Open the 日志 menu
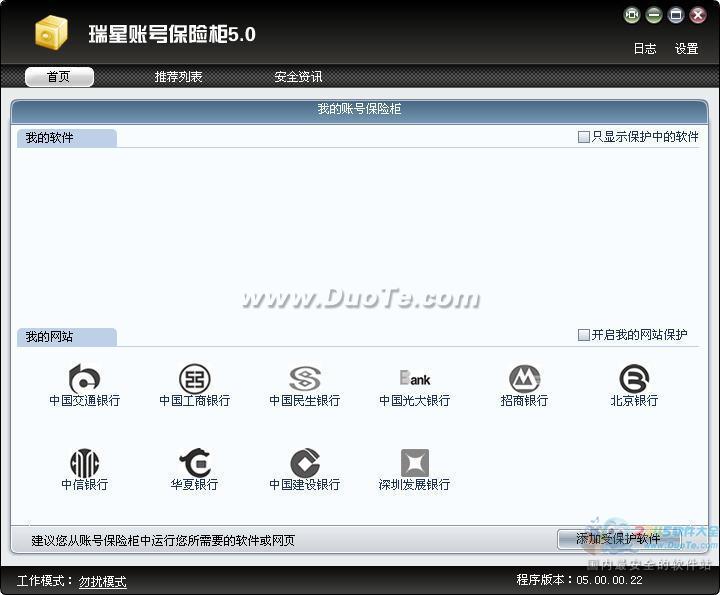Screen dimensions: 720x595 645,49
